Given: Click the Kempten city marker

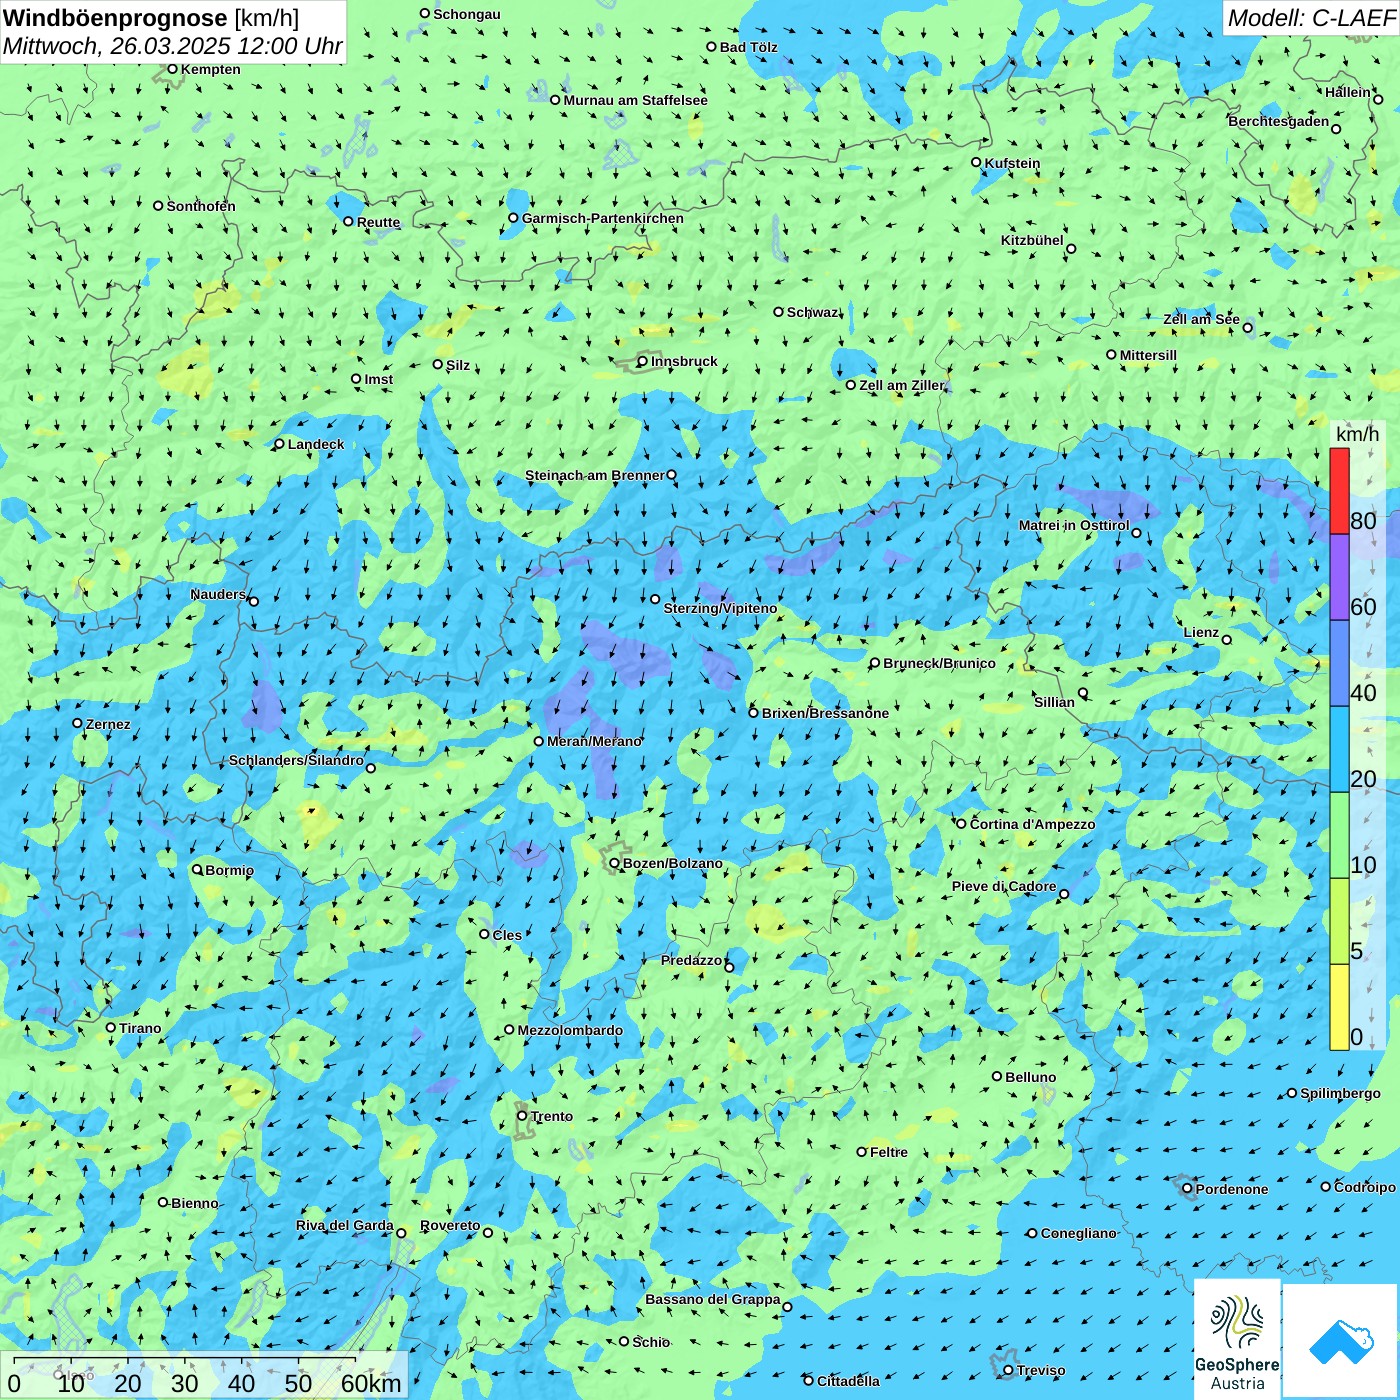Looking at the screenshot, I should tap(172, 69).
